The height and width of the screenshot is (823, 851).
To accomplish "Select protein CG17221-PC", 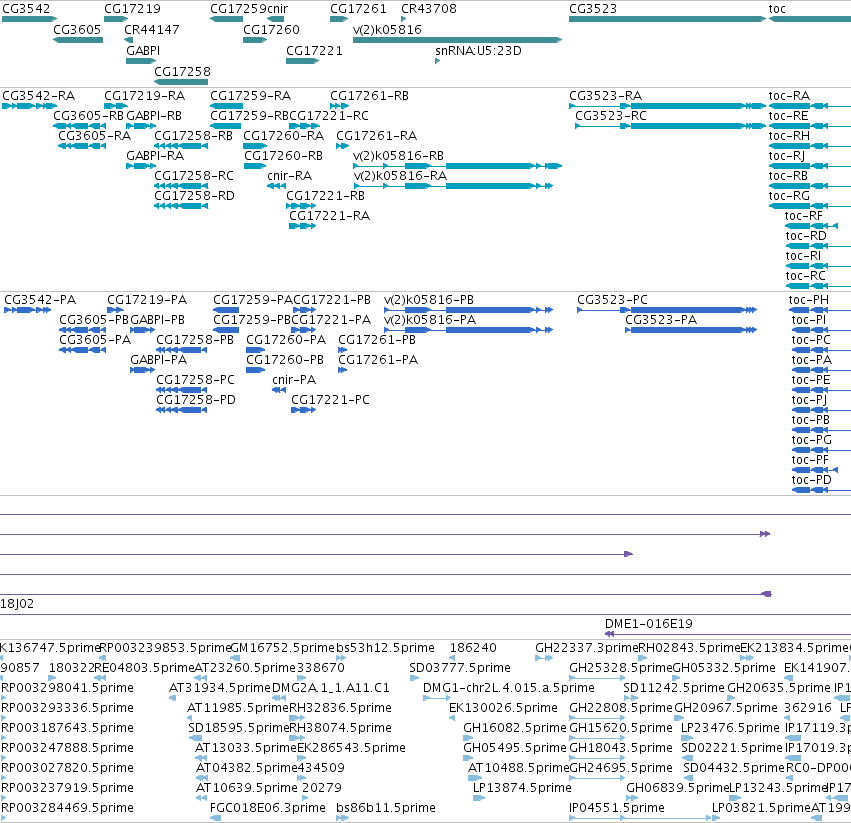I will 331,401.
